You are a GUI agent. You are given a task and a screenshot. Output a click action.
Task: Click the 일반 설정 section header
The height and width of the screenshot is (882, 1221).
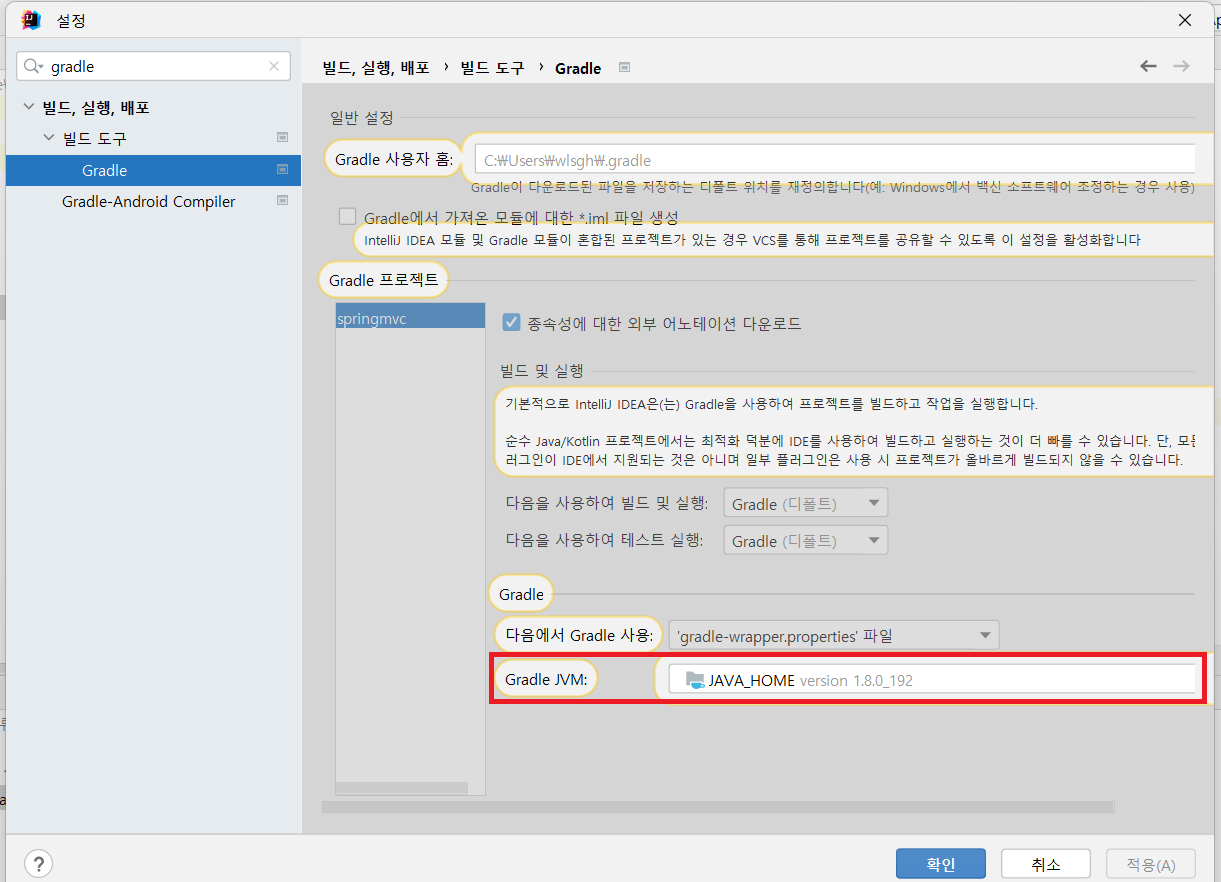click(x=362, y=118)
